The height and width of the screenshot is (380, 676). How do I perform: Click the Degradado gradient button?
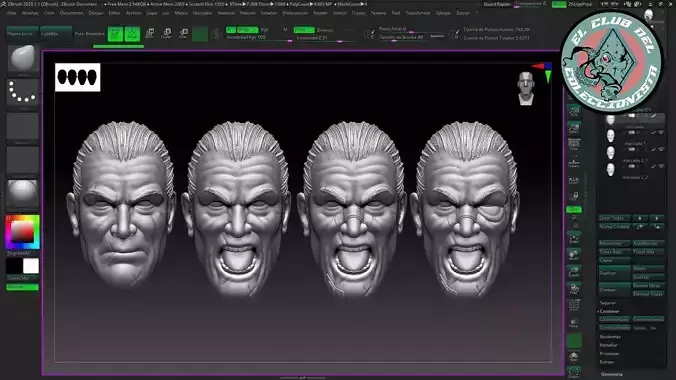[x=18, y=253]
